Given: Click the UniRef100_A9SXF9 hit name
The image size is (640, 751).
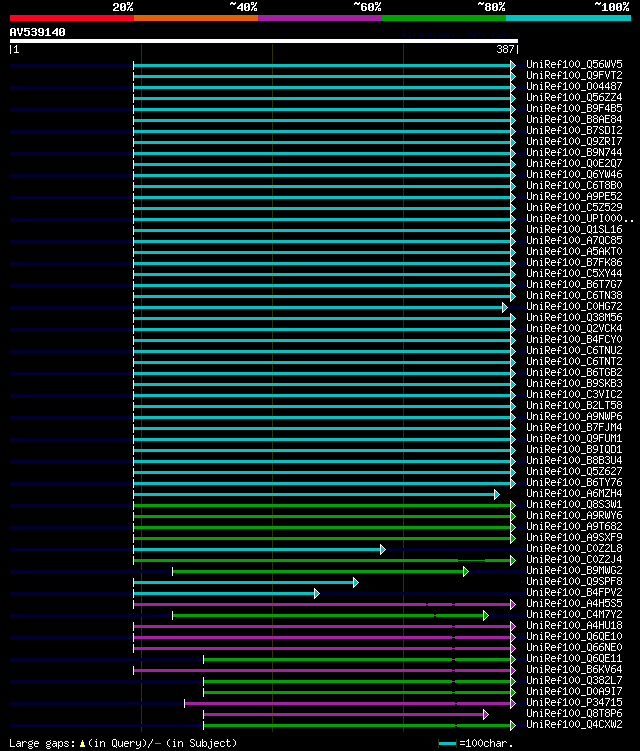Looking at the screenshot, I should point(574,538).
